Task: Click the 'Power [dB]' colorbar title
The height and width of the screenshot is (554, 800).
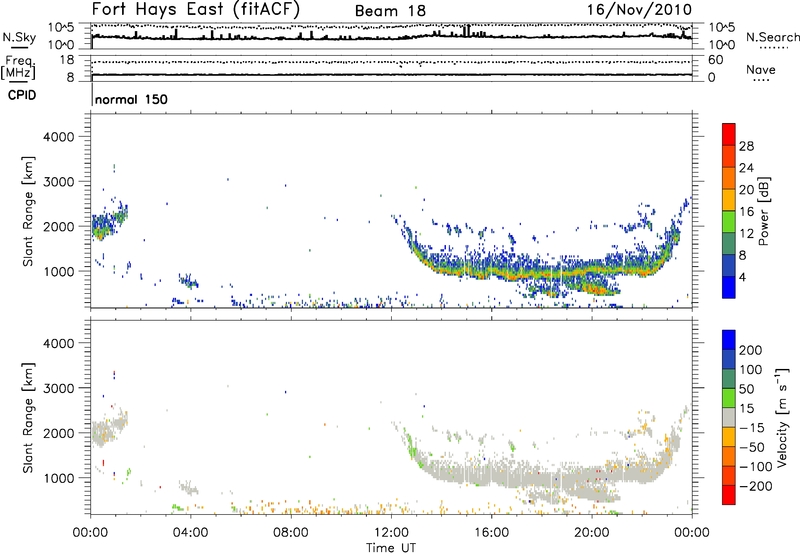Action: click(x=763, y=211)
